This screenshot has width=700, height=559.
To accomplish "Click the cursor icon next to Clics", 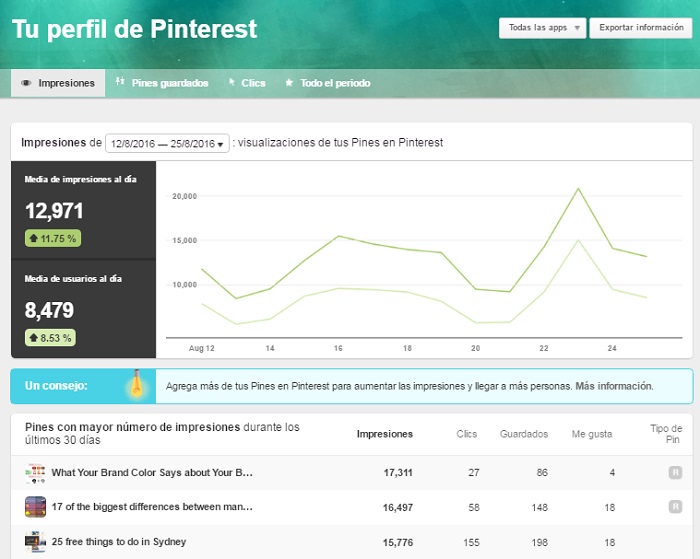I will (x=232, y=83).
